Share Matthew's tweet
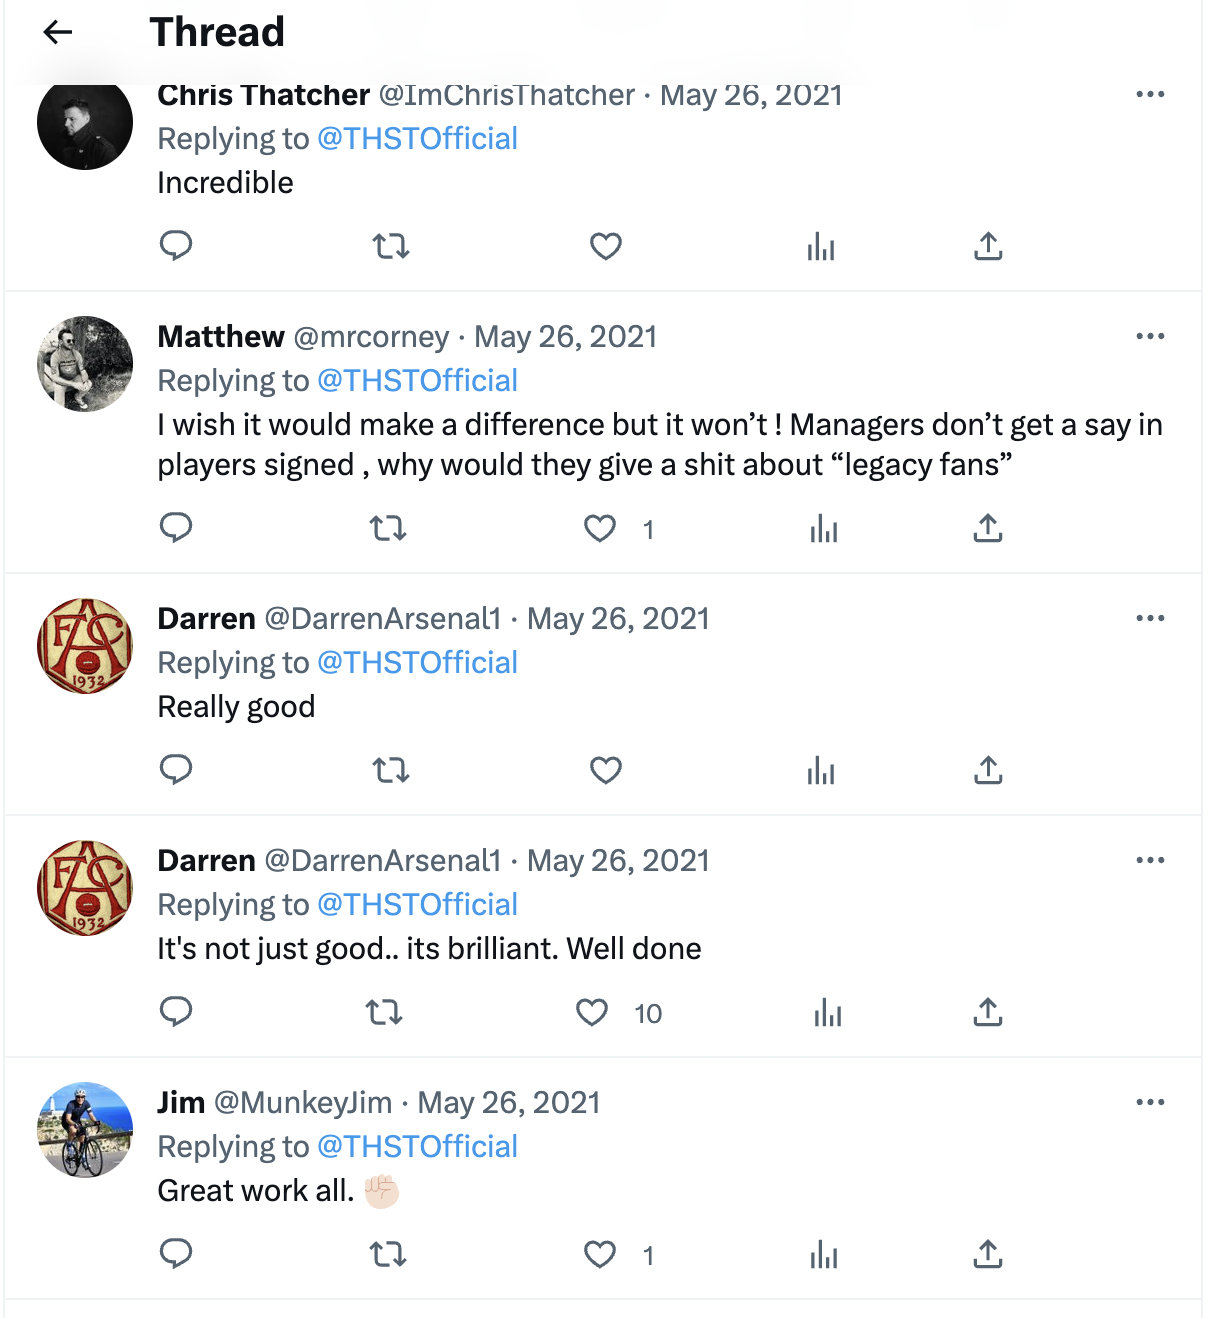 tap(988, 528)
